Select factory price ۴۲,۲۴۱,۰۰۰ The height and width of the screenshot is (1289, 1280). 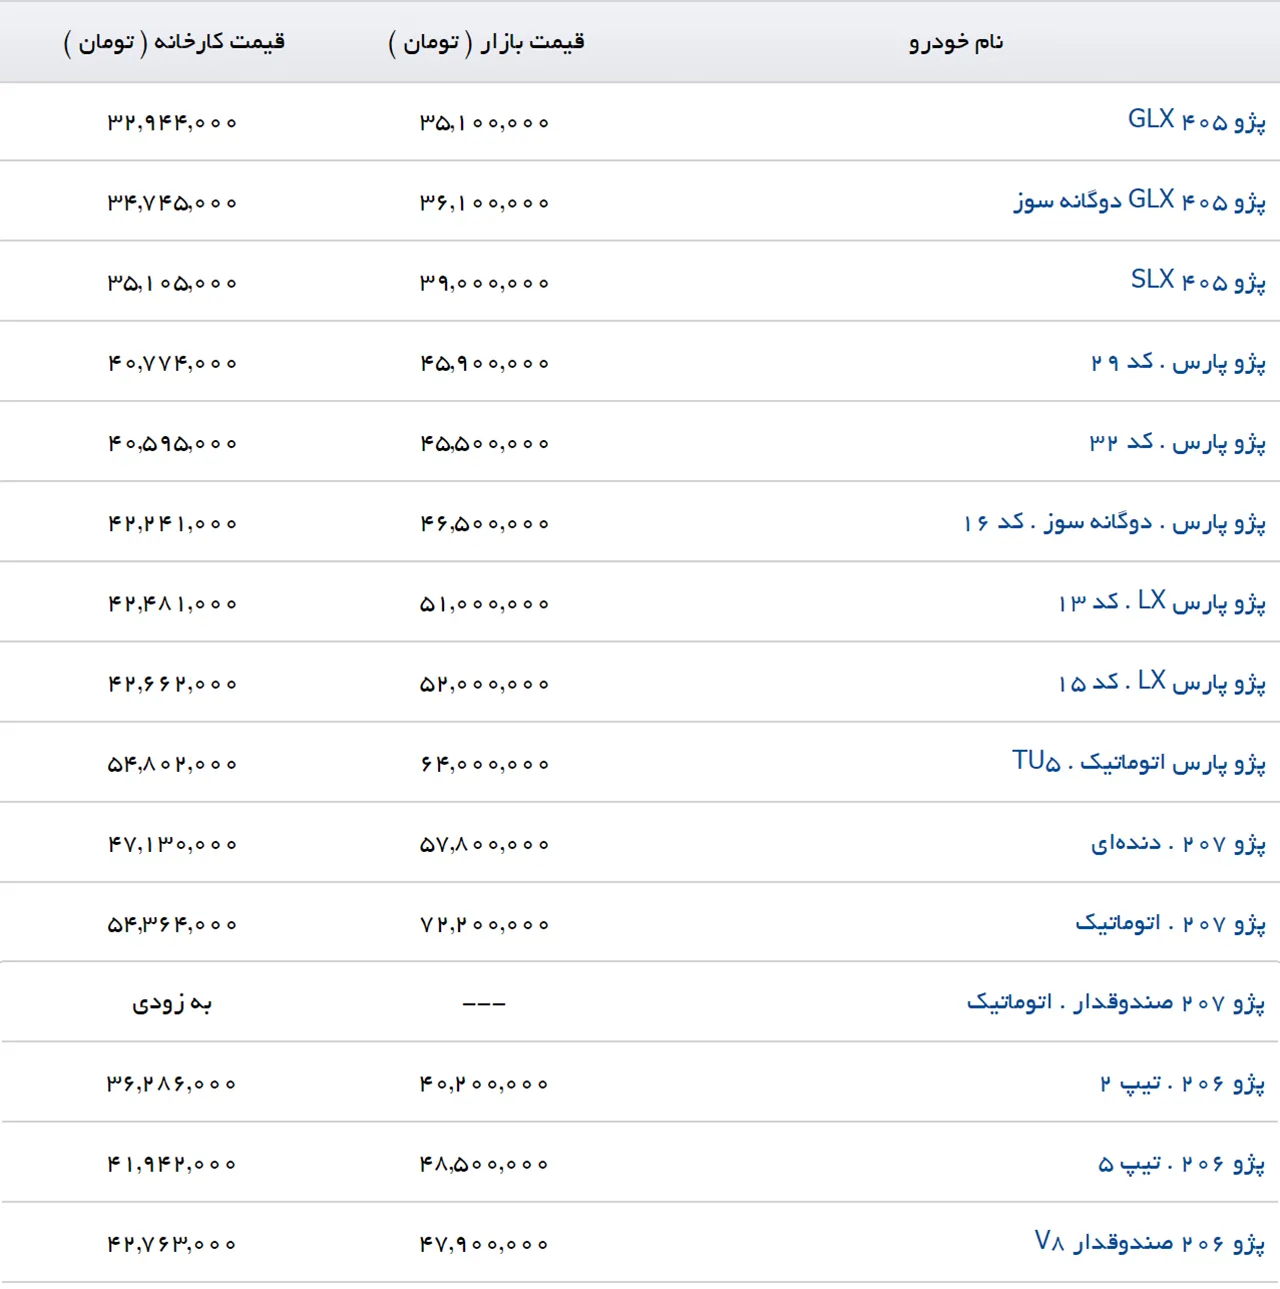point(173,523)
